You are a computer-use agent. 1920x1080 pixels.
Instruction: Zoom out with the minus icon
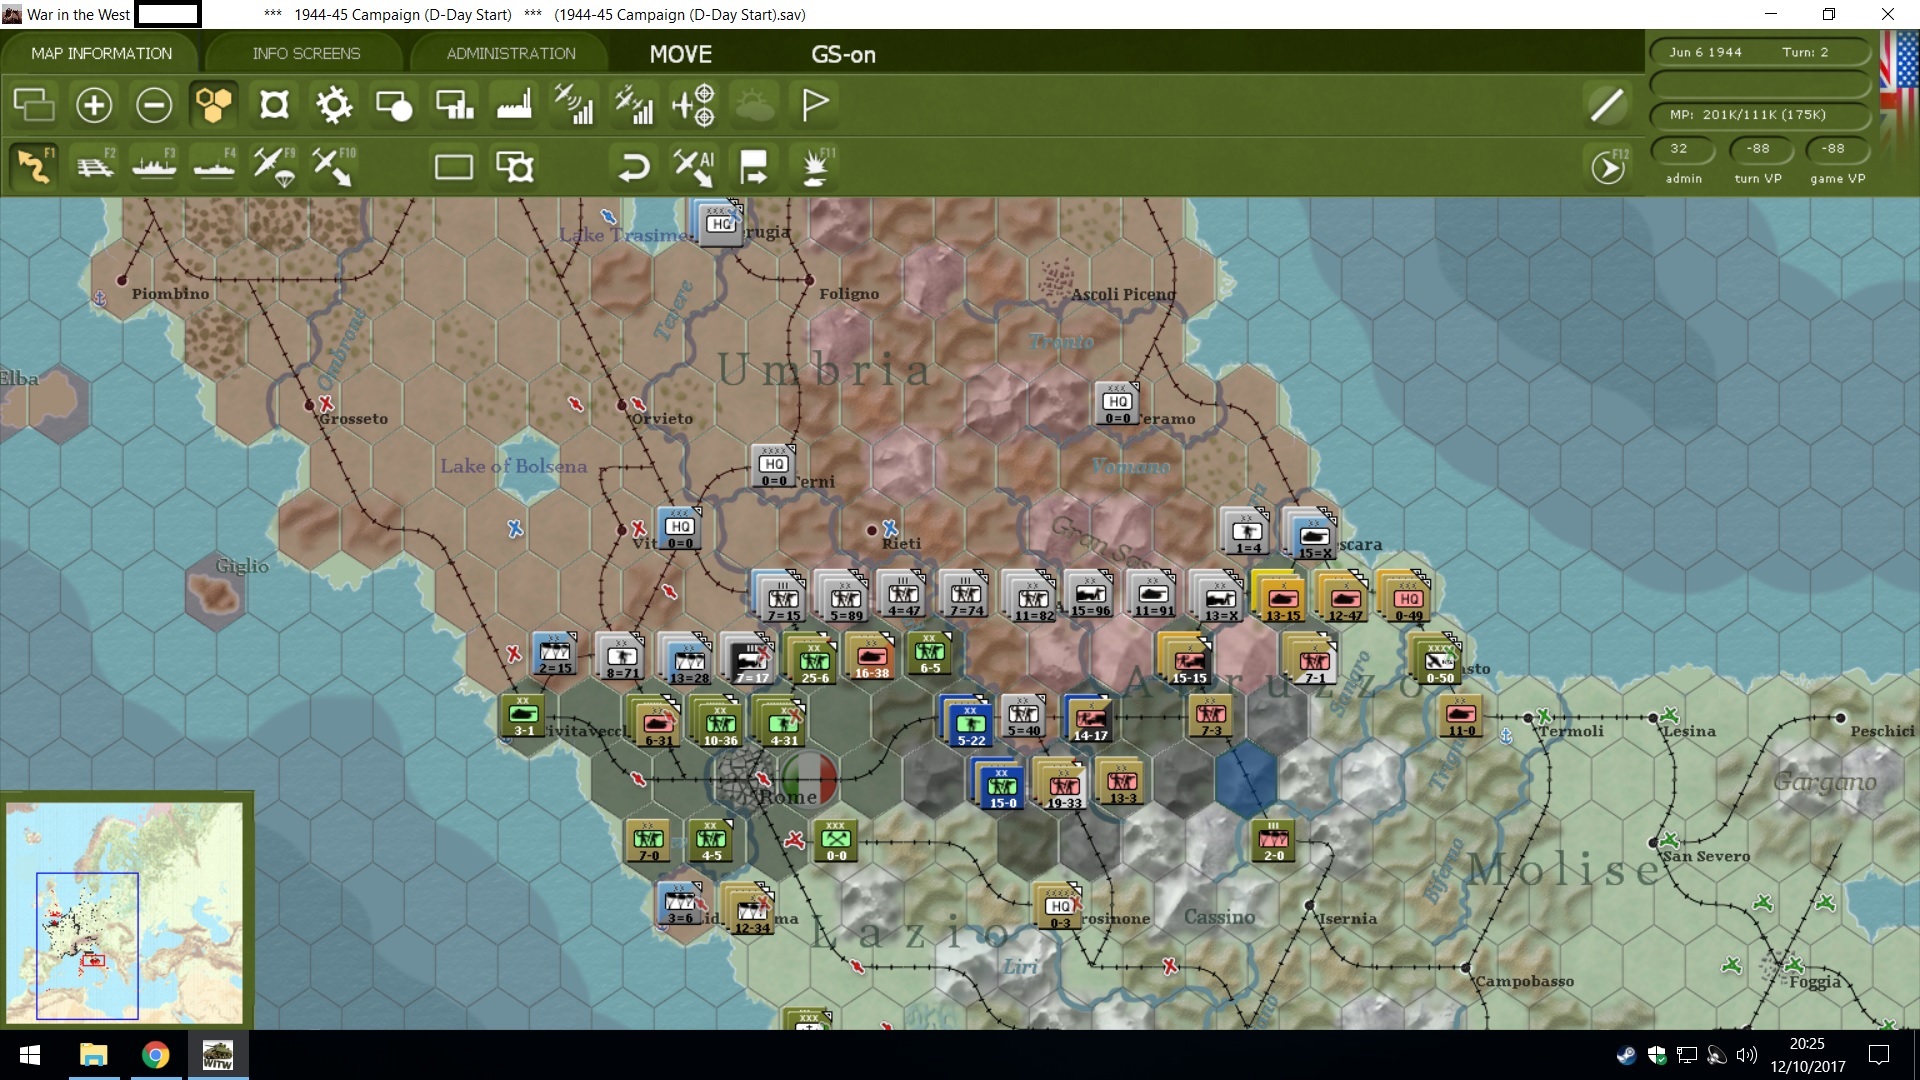[154, 104]
